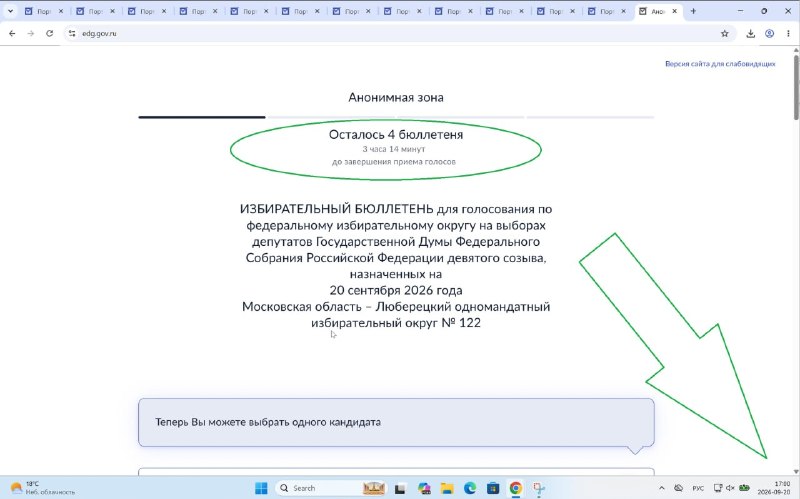Open the Chrome downloads icon
The height and width of the screenshot is (499, 800).
coord(751,34)
